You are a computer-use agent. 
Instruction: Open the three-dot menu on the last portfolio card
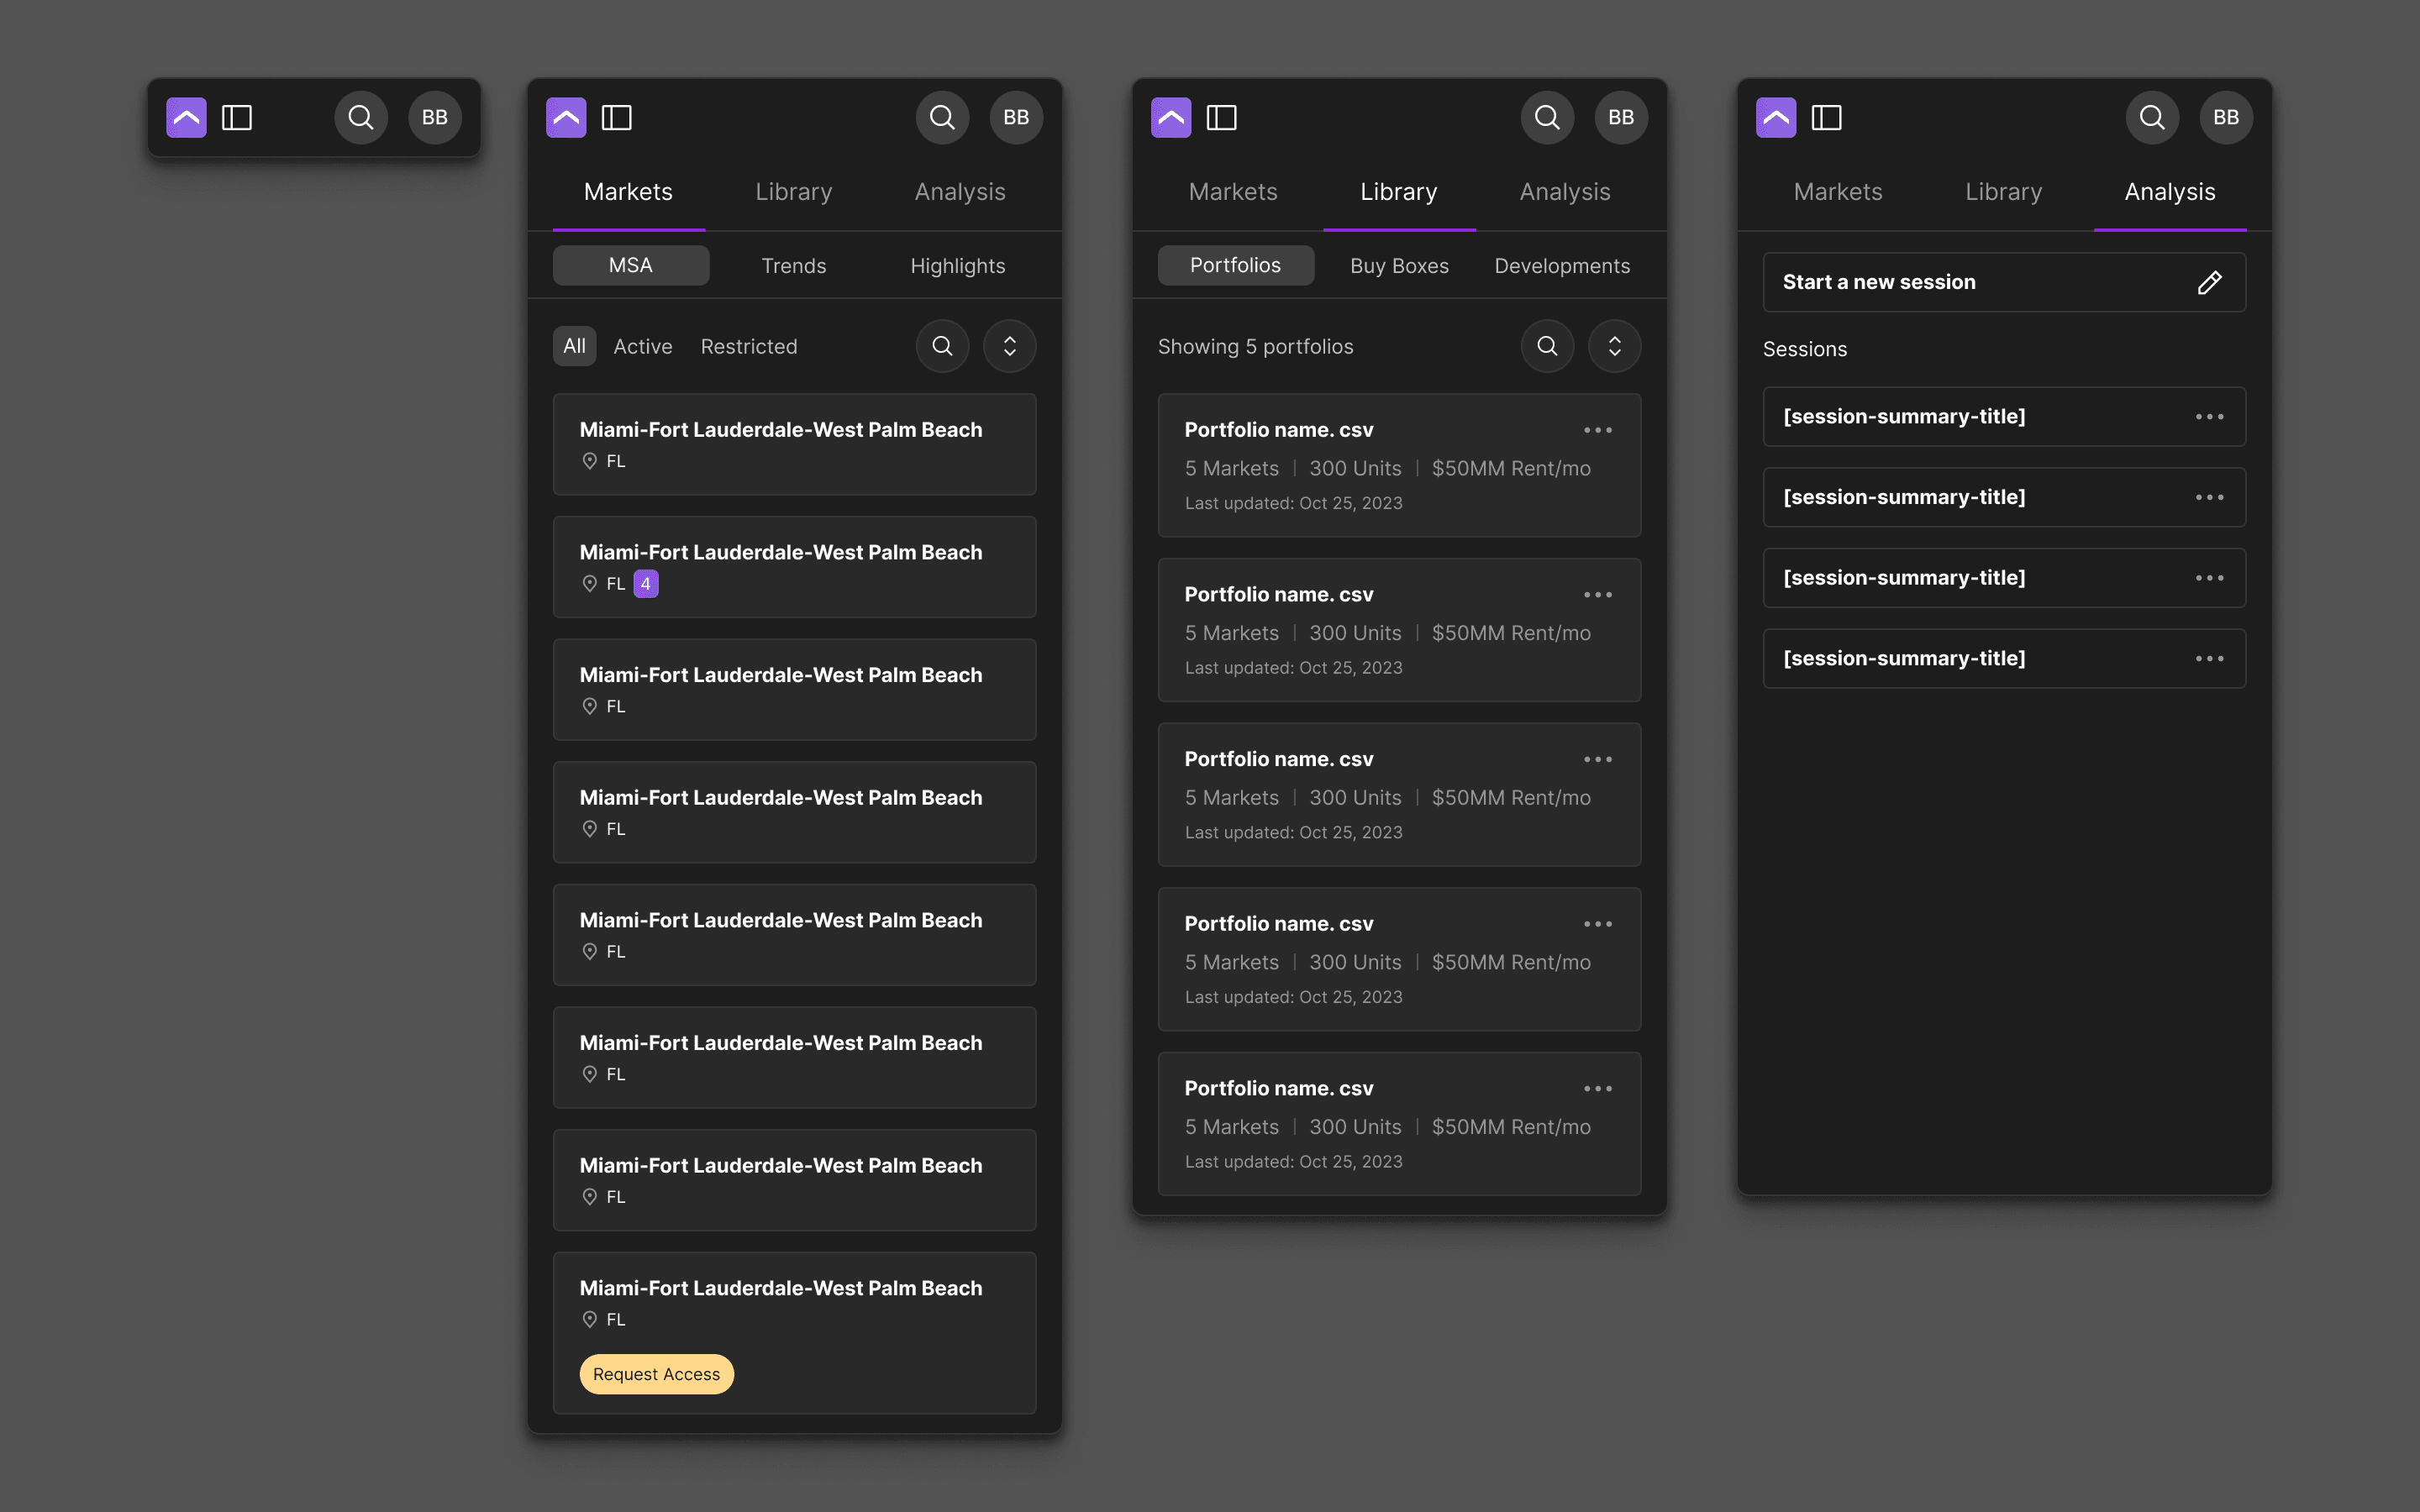(x=1598, y=1088)
